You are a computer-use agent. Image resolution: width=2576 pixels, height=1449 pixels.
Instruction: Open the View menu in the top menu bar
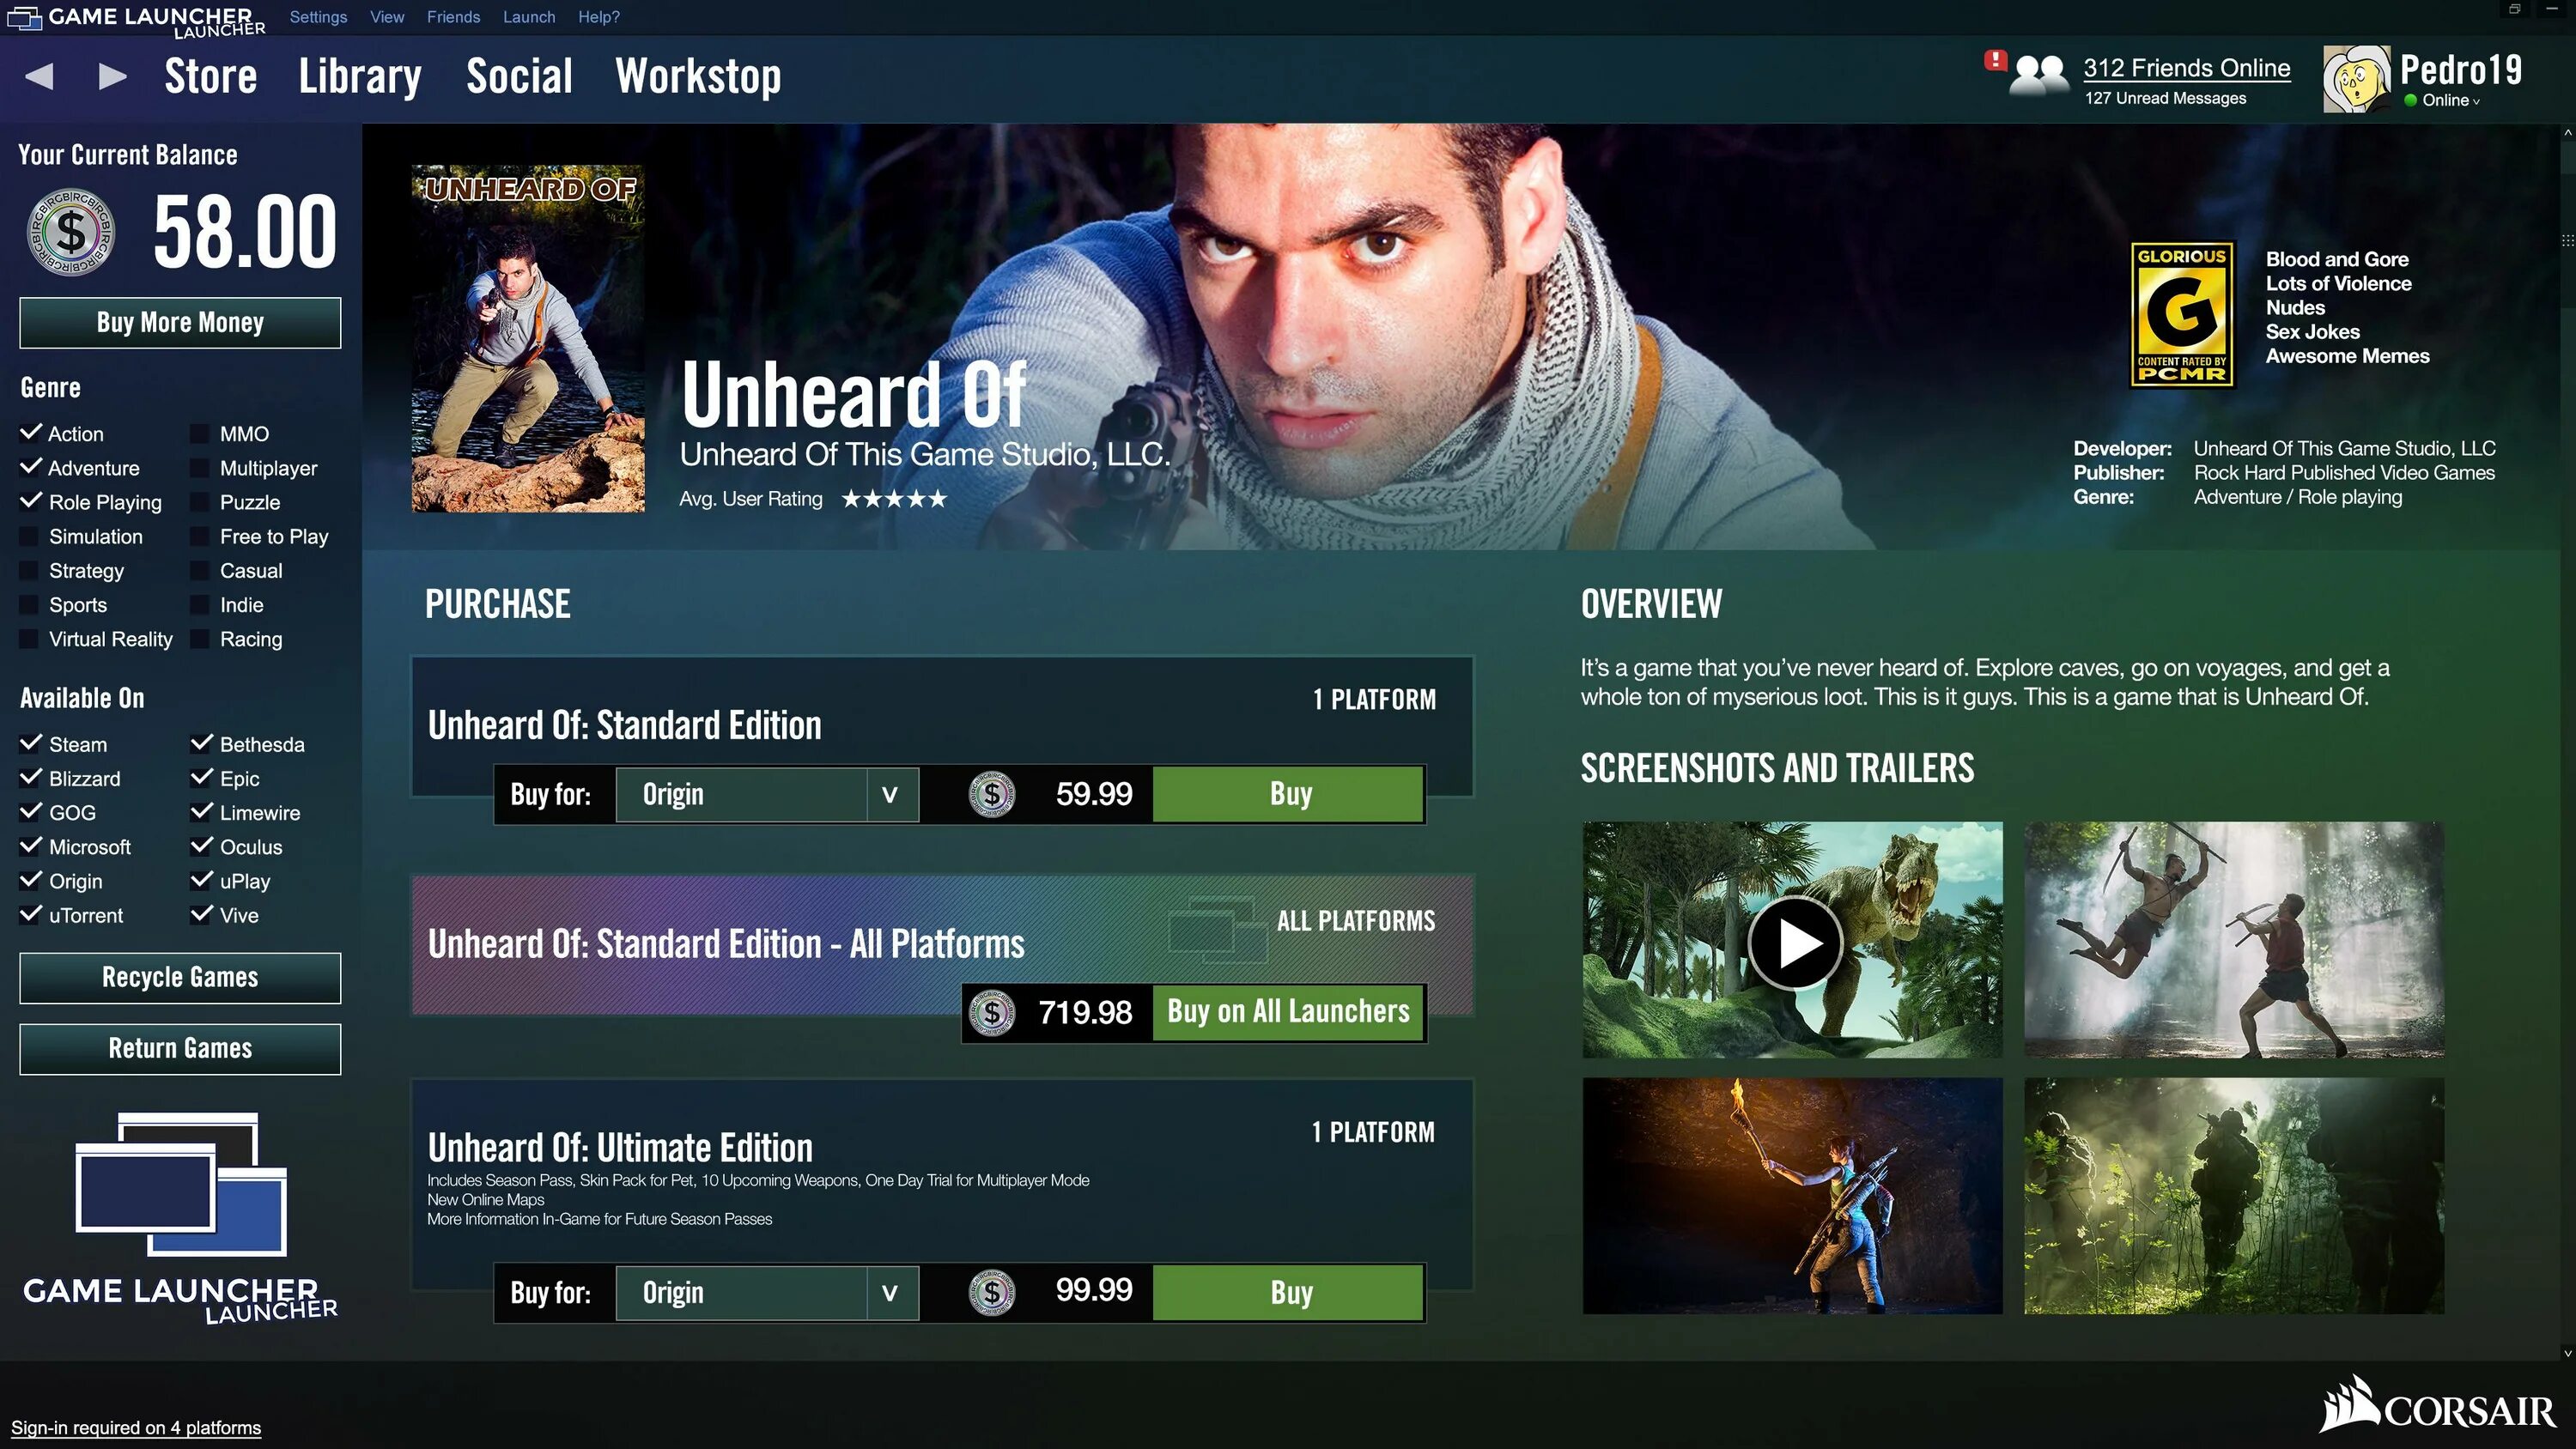(x=386, y=16)
